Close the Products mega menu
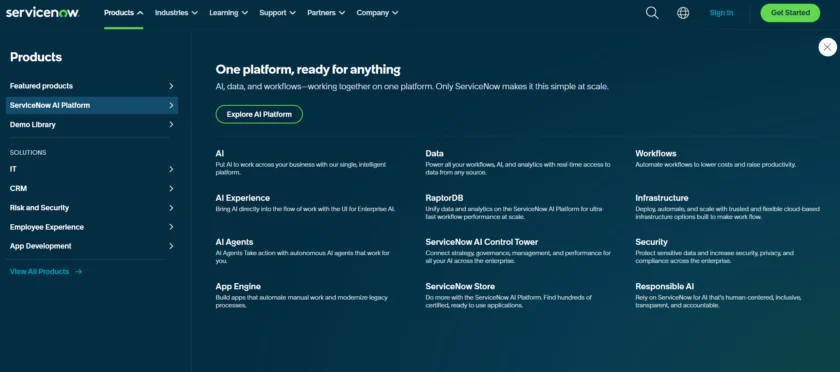Viewport: 840px width, 372px height. tap(827, 47)
